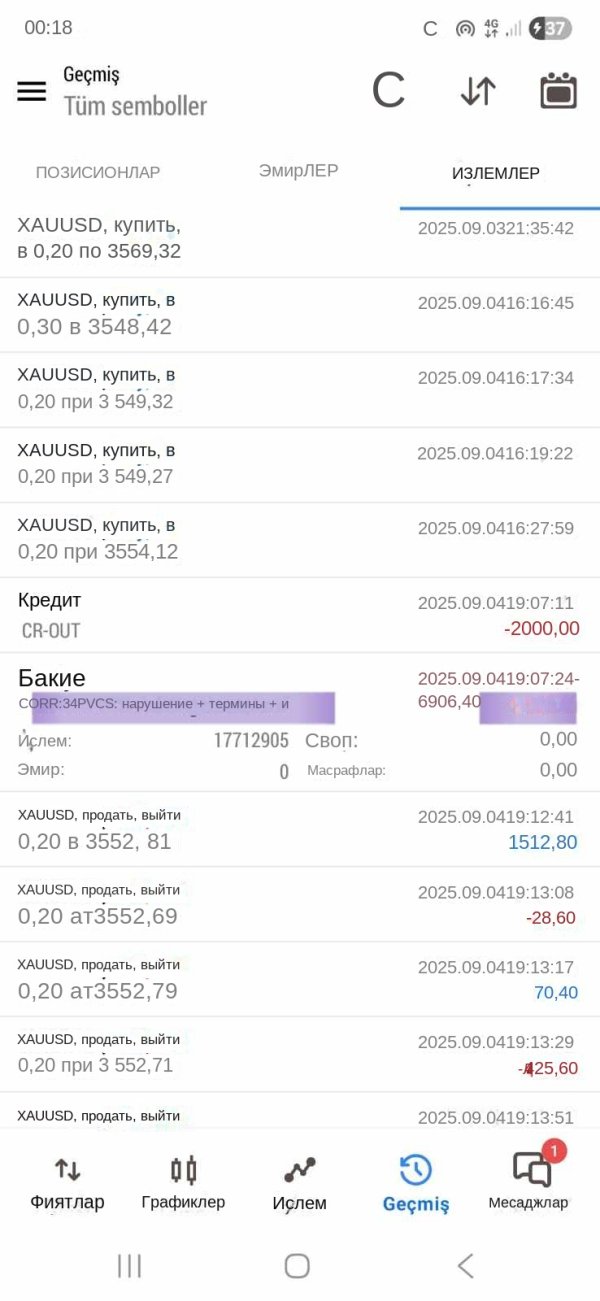Open Фиятлар quotes tab
Image resolution: width=600 pixels, height=1301 pixels.
tap(67, 1183)
